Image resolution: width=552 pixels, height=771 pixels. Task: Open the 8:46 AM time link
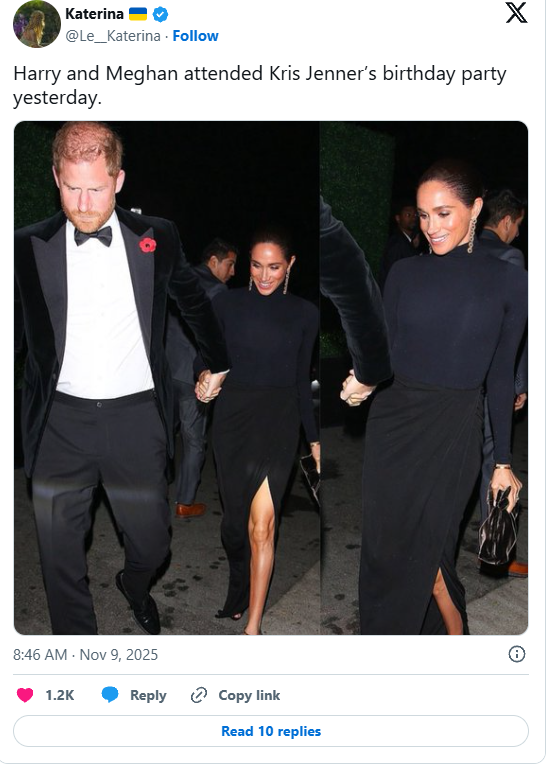(x=40, y=655)
